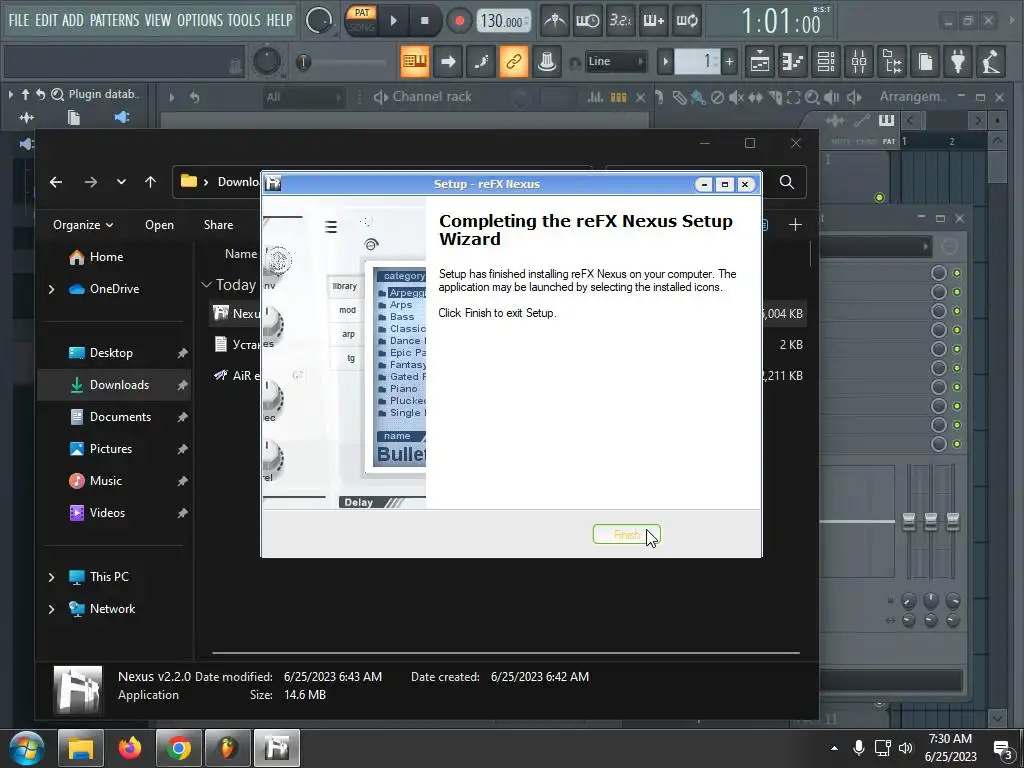This screenshot has width=1024, height=768.
Task: Click Share in Explorer toolbar
Action: pos(218,225)
